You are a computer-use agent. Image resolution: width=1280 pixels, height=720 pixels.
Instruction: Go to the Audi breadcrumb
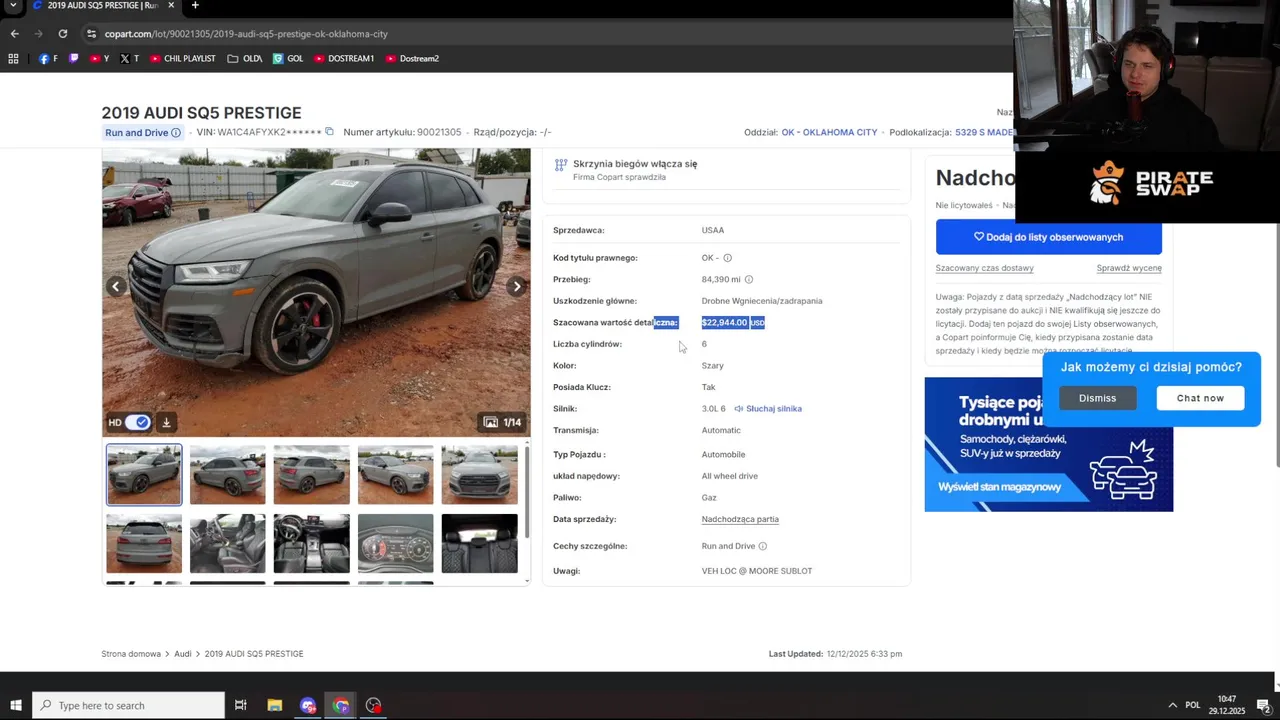pyautogui.click(x=183, y=654)
